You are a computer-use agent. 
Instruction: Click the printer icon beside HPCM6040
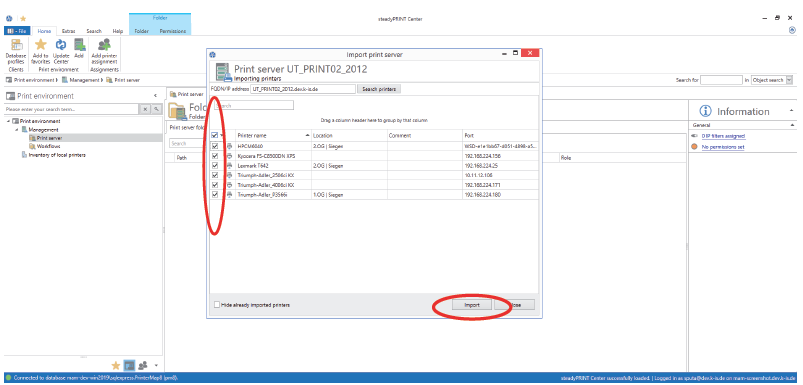tap(229, 146)
